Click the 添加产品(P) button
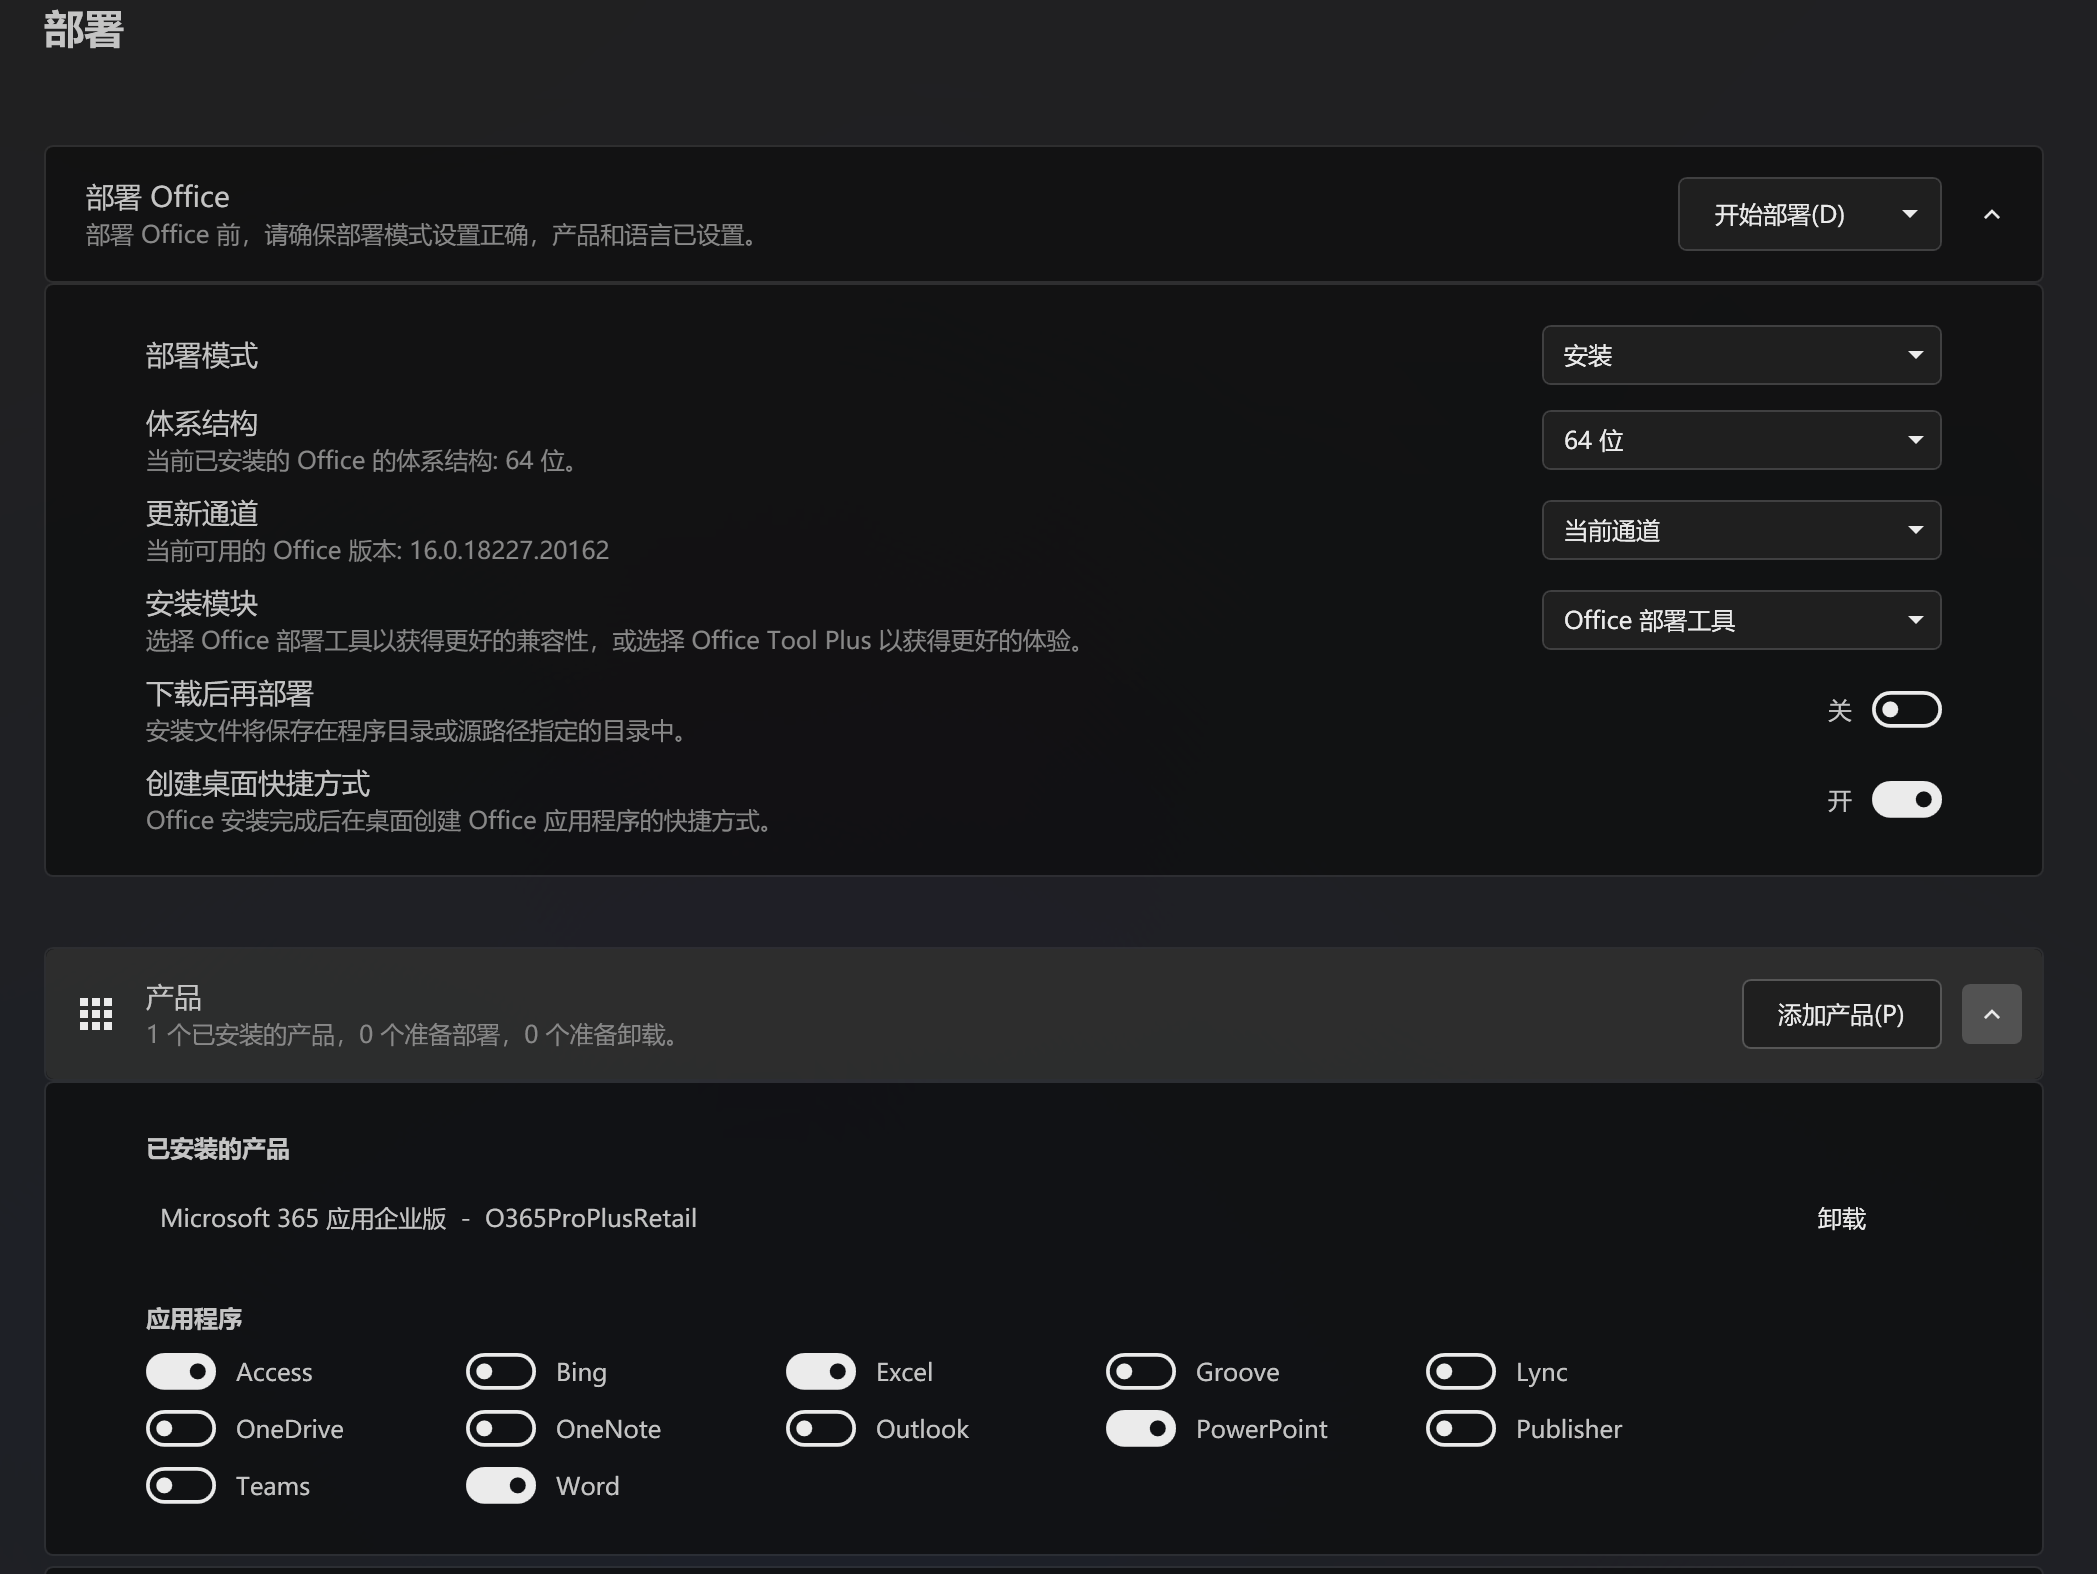The image size is (2097, 1574). coord(1840,1014)
